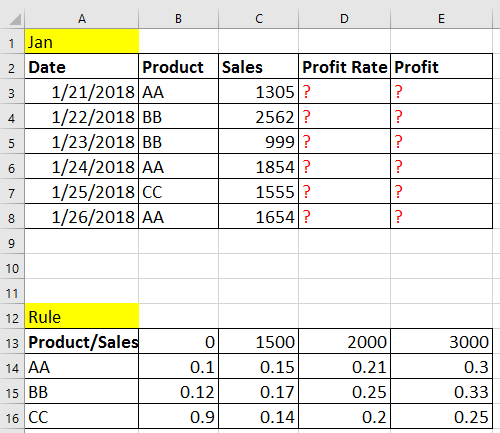Viewport: 500px width, 433px height.
Task: Click the CC rate 0.9 cell
Action: click(178, 416)
